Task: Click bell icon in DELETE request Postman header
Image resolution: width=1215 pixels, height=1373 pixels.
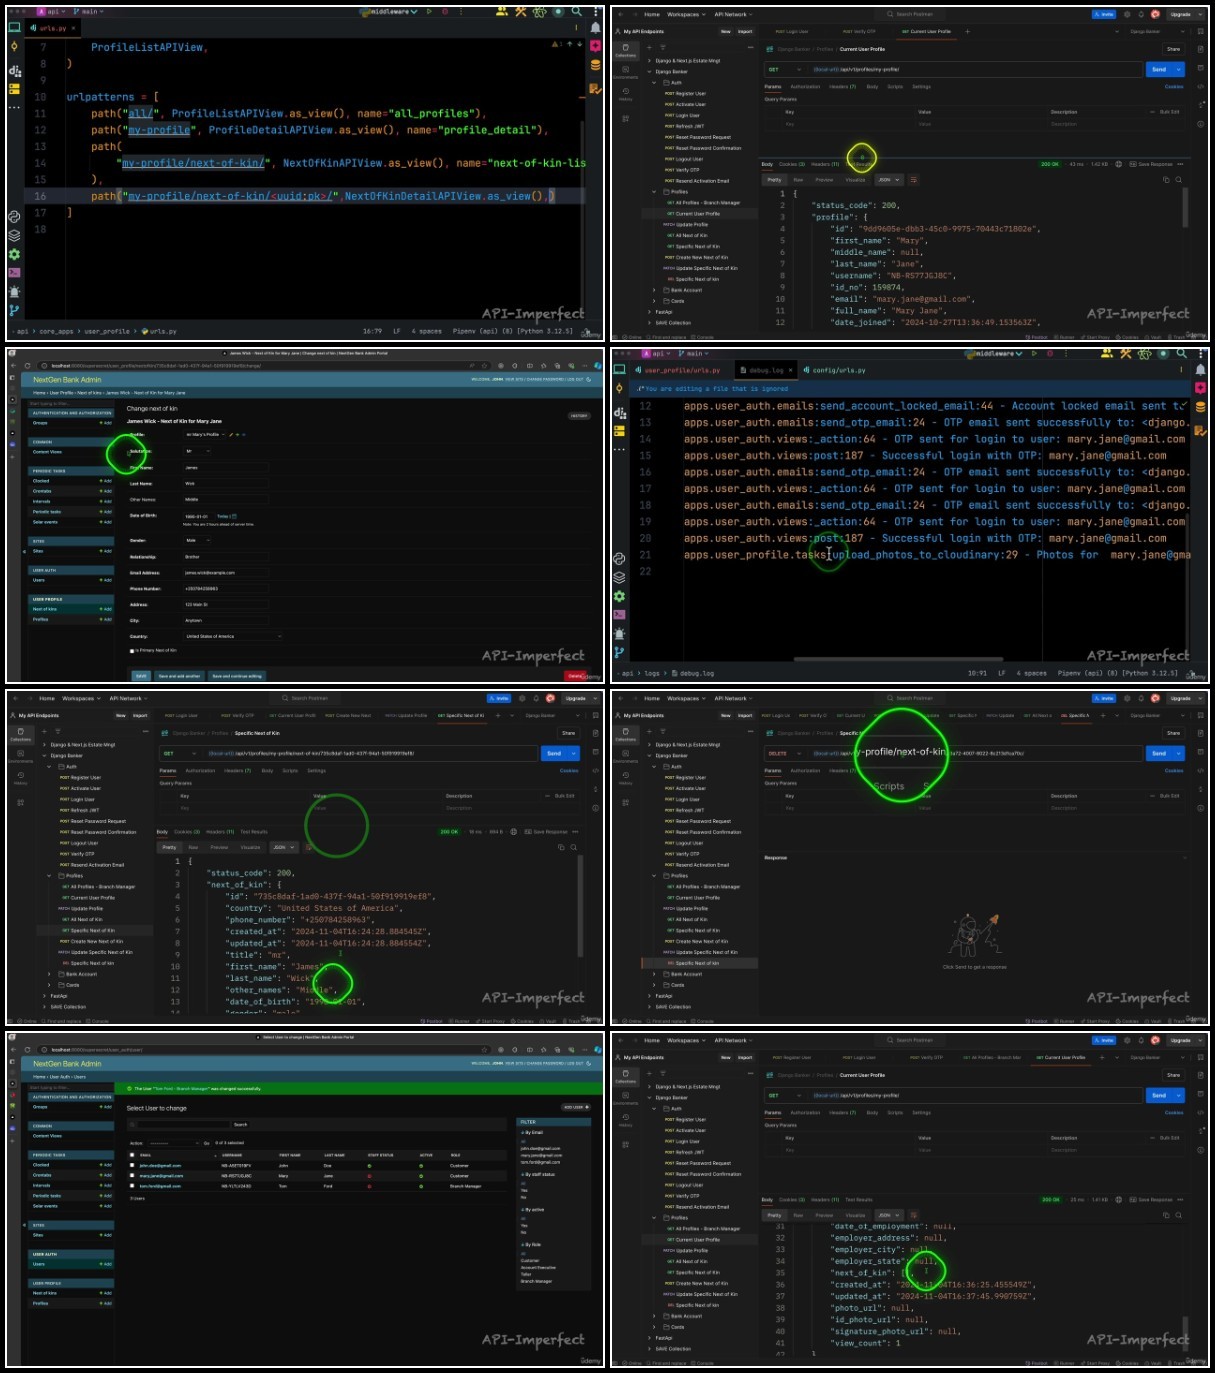Action: click(x=1141, y=699)
